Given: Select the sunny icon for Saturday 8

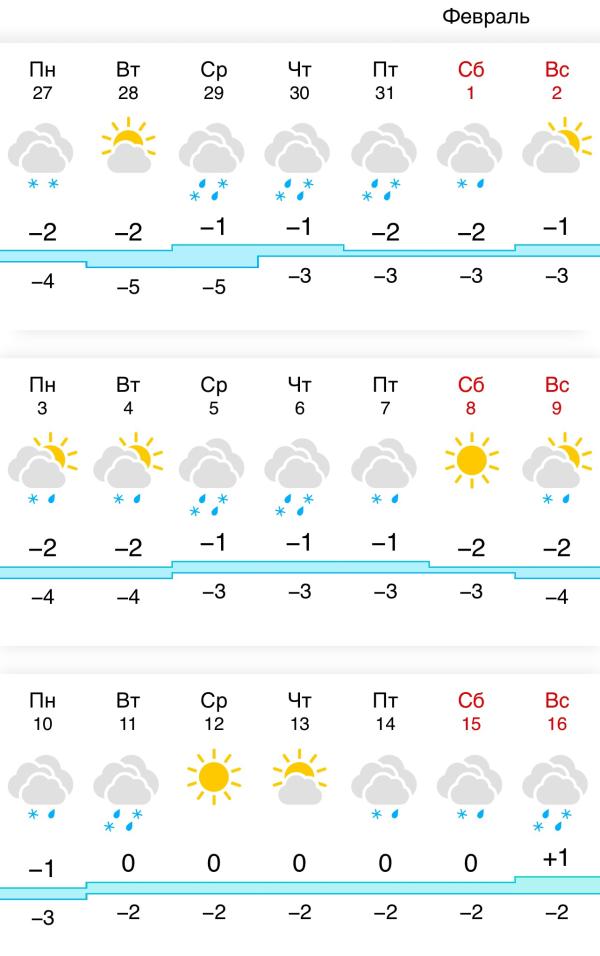Looking at the screenshot, I should [x=471, y=460].
